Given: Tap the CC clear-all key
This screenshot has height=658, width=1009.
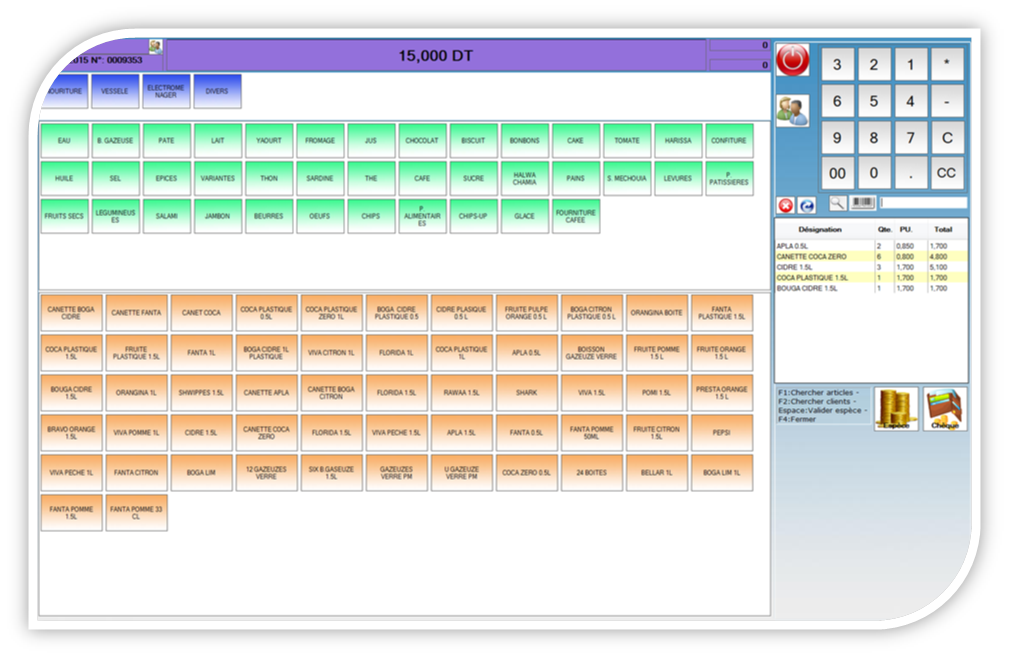Looking at the screenshot, I should (947, 173).
